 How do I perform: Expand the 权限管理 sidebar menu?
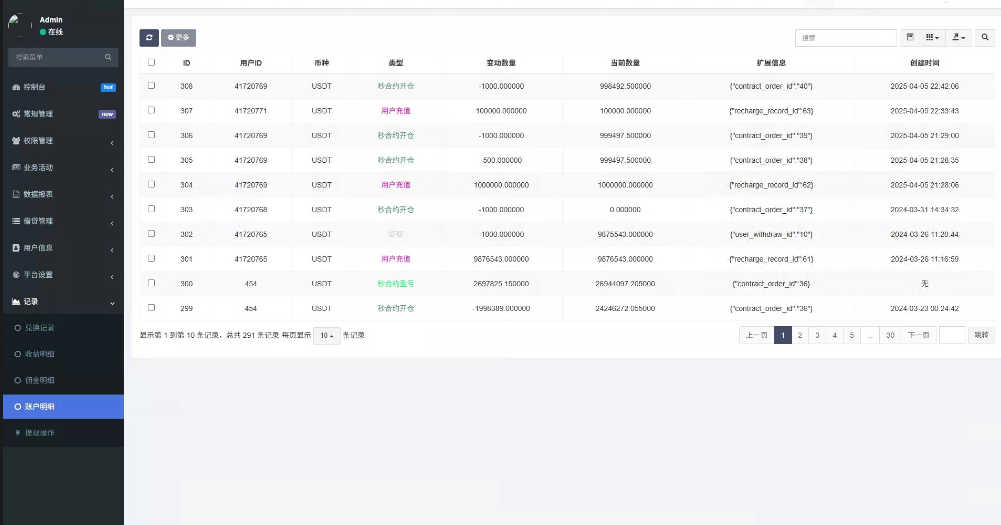coord(62,141)
